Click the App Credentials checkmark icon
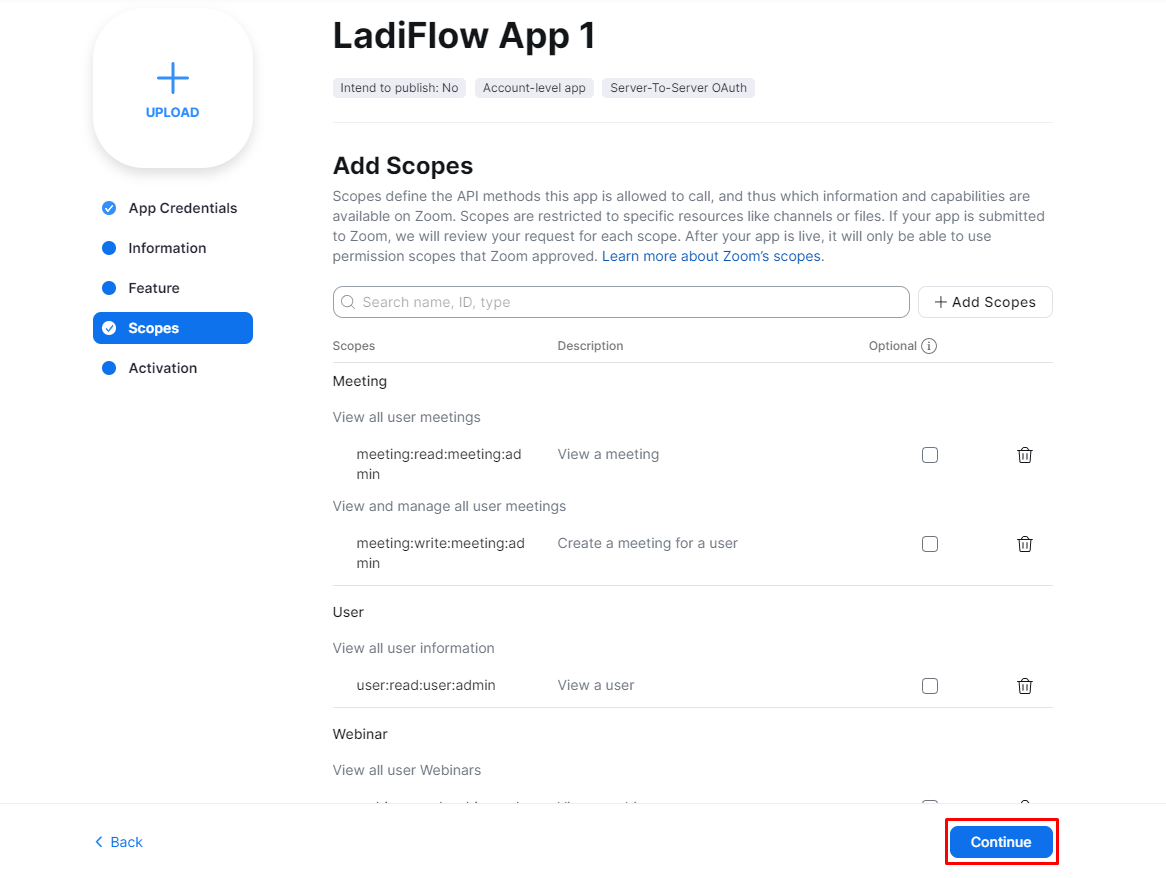Screen dimensions: 1166x878 pyautogui.click(x=109, y=208)
